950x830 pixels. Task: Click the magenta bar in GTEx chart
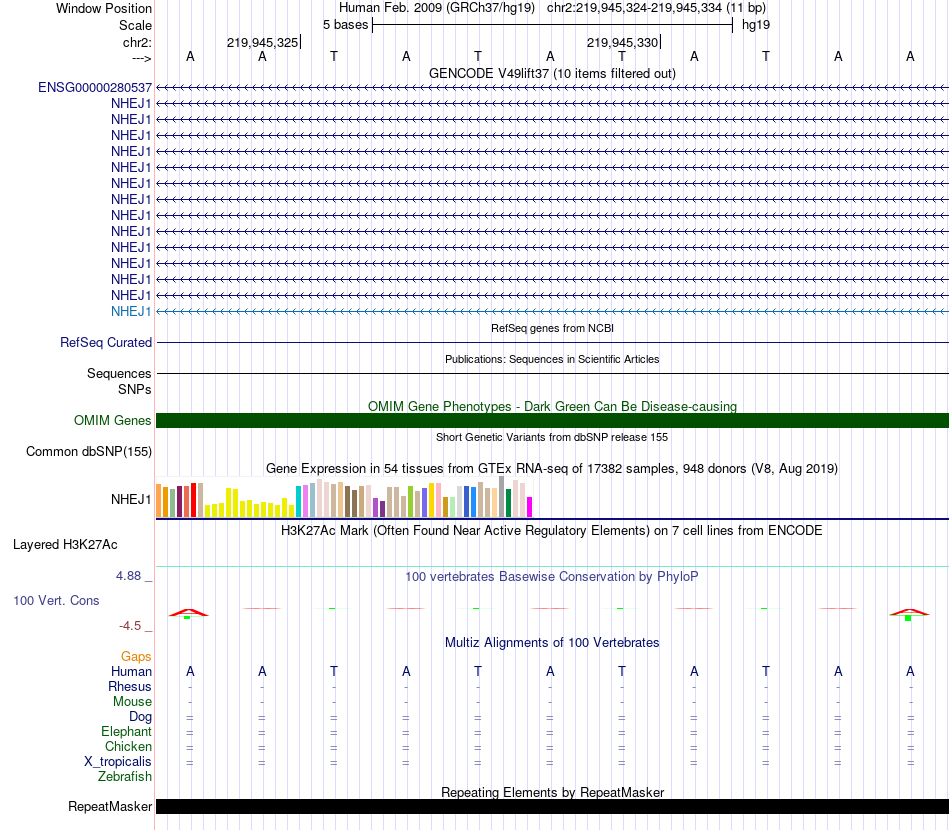530,507
